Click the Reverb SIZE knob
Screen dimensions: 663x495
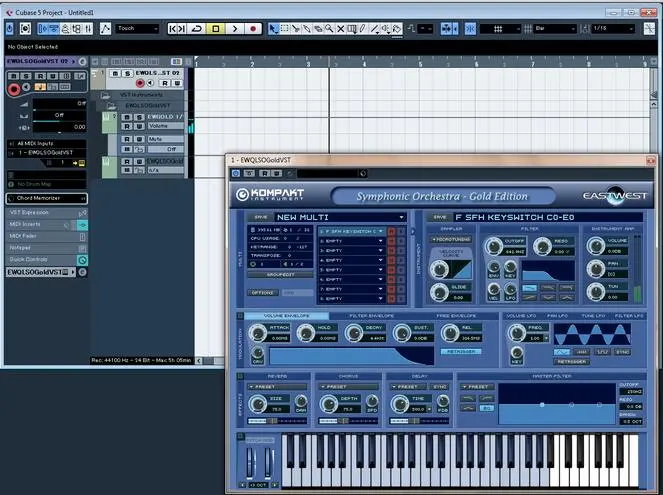click(x=257, y=404)
